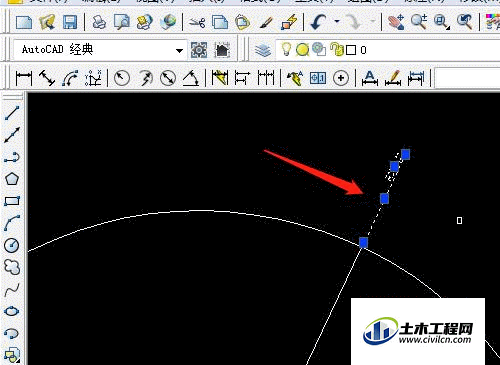
Task: Select the Revision Cloud tool
Action: coord(12,267)
